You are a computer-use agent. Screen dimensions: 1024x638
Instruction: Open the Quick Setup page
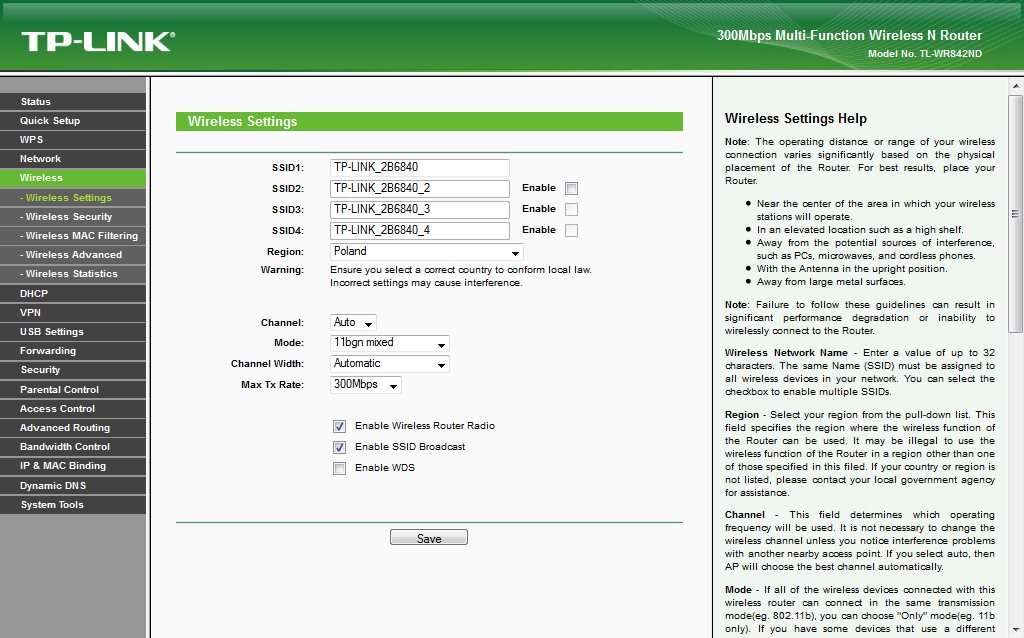(x=72, y=121)
